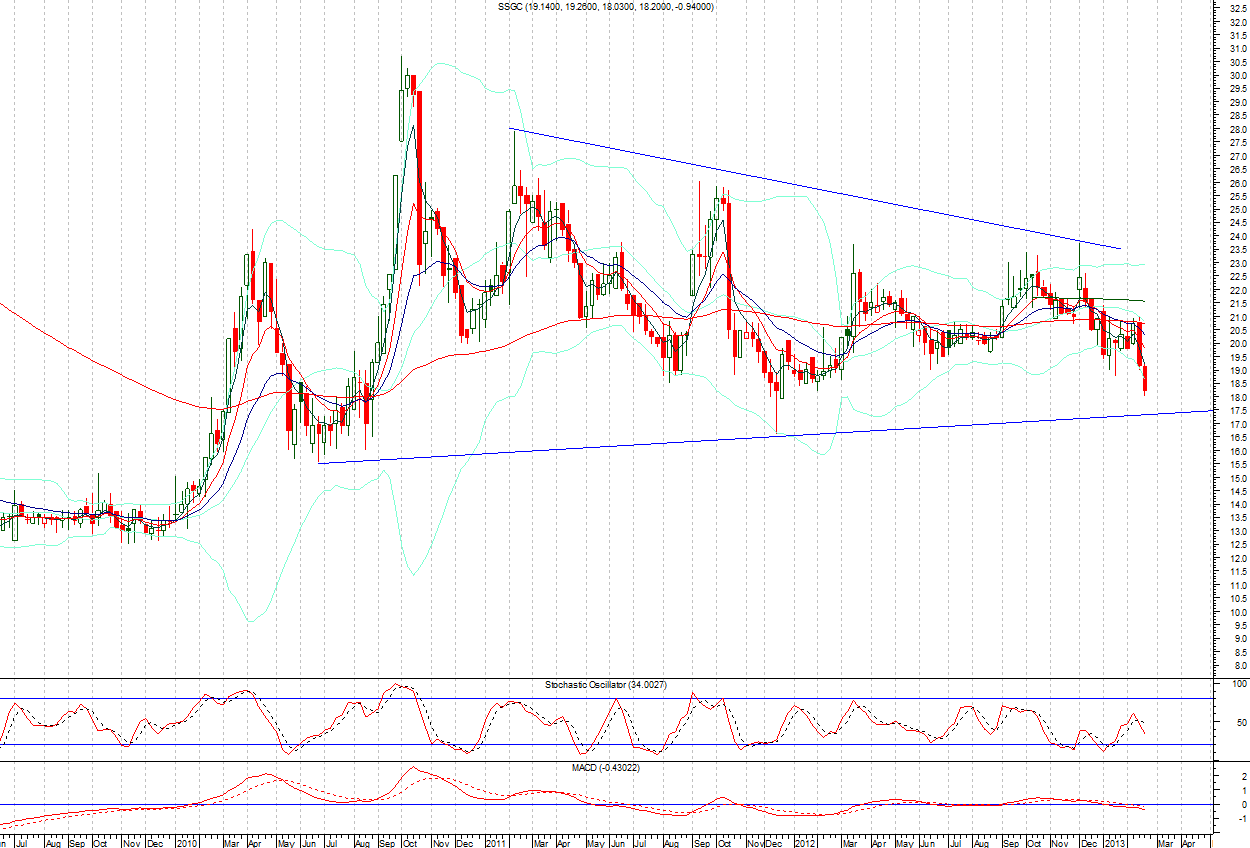Click the 2012 label on time axis
Image resolution: width=1250 pixels, height=848 pixels.
[x=805, y=842]
